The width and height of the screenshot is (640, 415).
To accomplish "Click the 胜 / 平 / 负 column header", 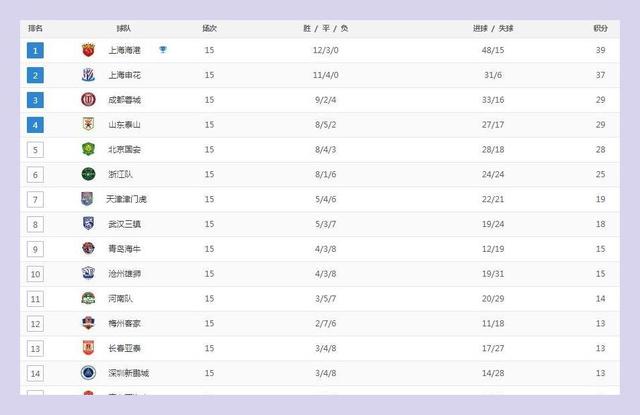I will [x=325, y=28].
